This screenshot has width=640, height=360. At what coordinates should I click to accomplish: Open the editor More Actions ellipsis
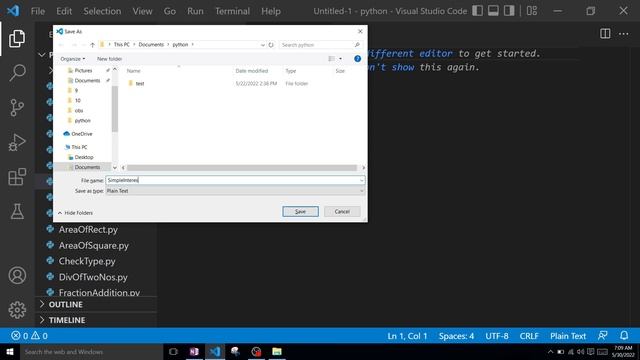[624, 33]
